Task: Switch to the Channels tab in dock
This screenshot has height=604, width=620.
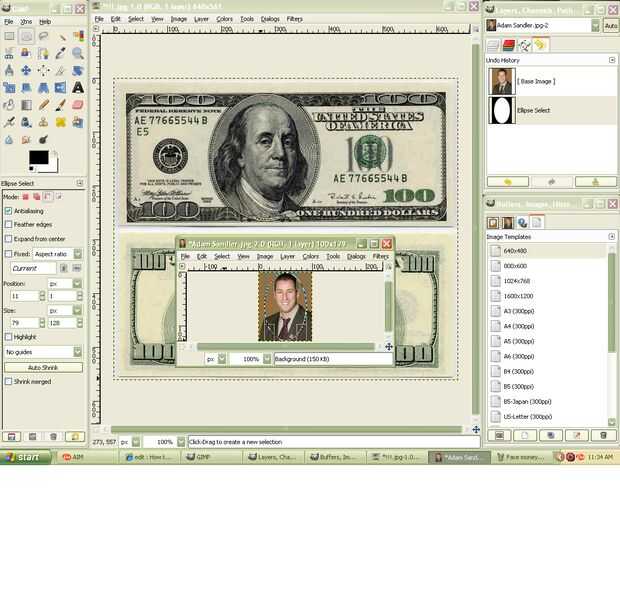Action: 508,45
